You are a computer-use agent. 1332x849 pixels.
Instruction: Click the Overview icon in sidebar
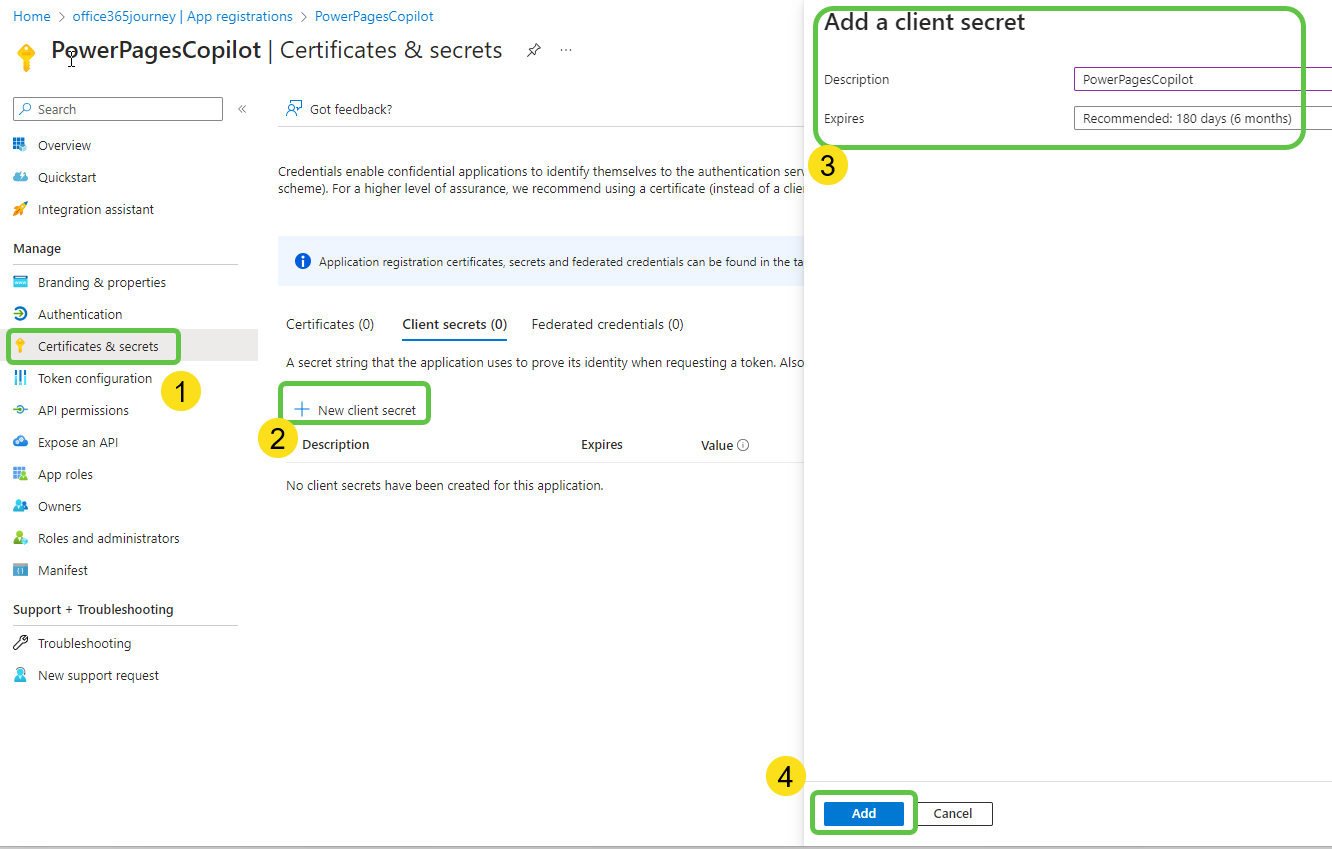(20, 145)
